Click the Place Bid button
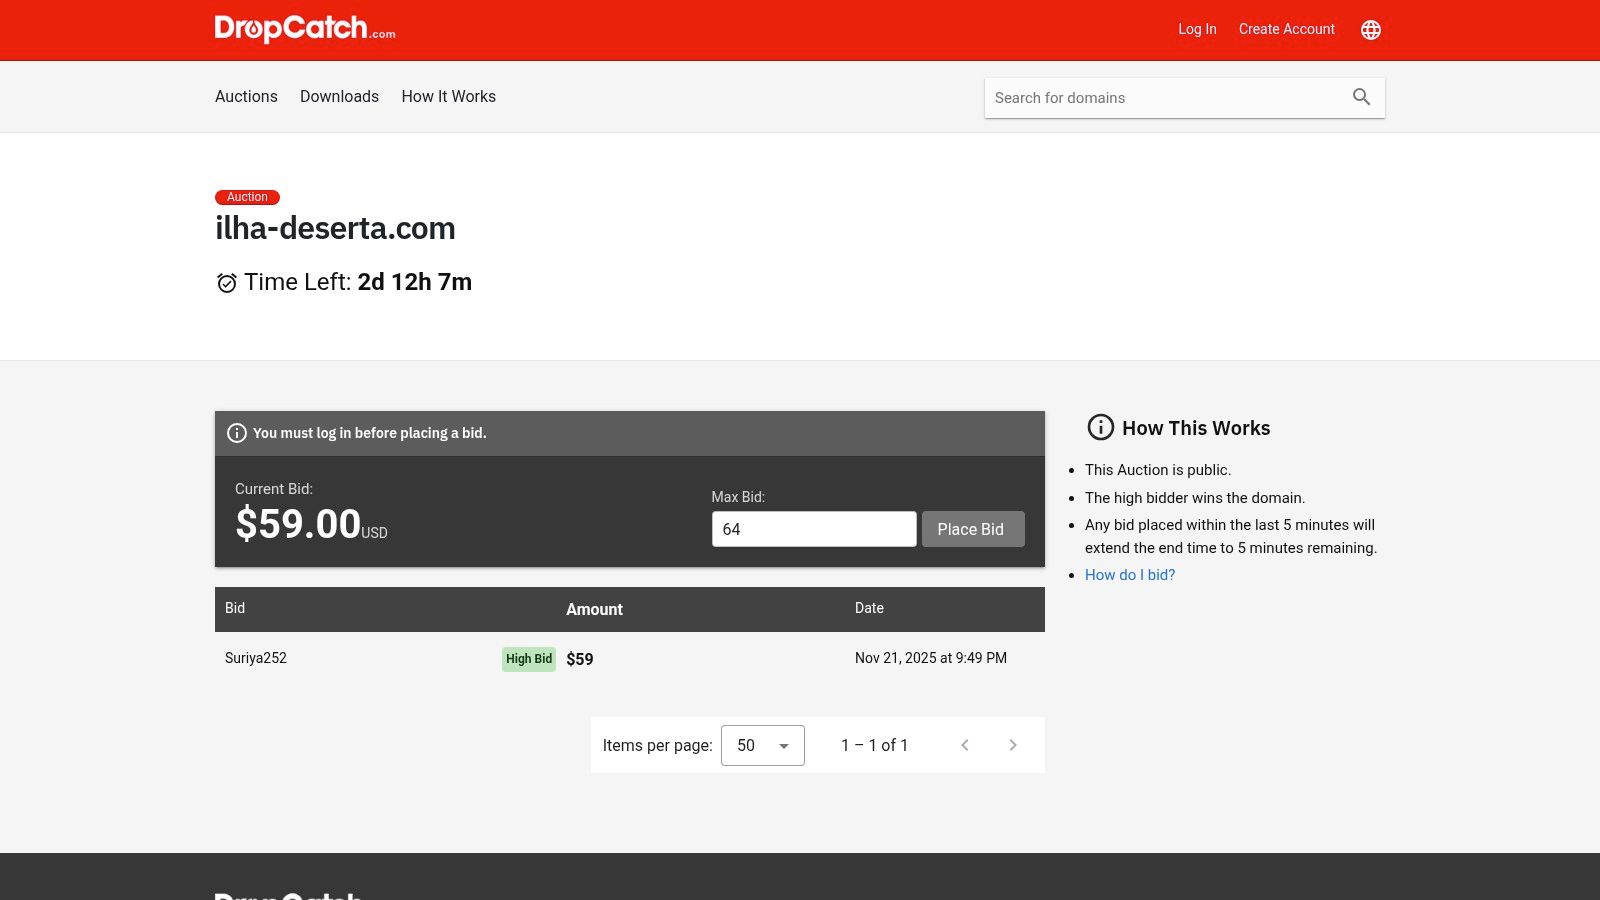Screen dimensions: 1600x900 [x=973, y=529]
